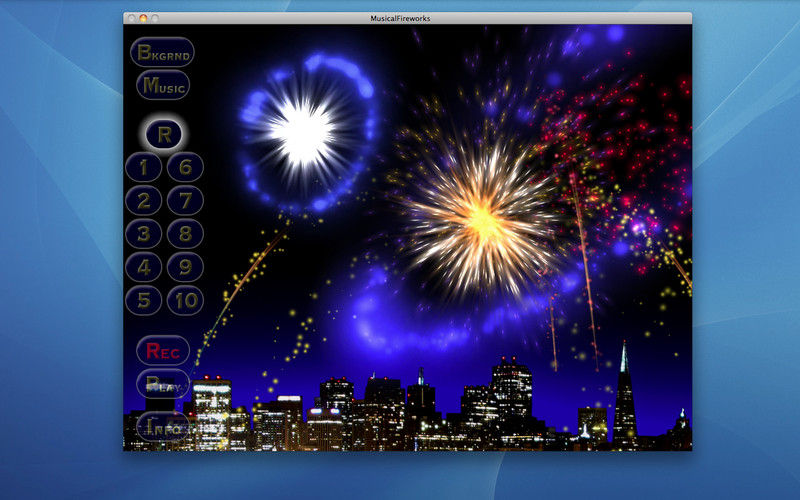The image size is (800, 500).
Task: Choose firework number 9
Action: [185, 267]
